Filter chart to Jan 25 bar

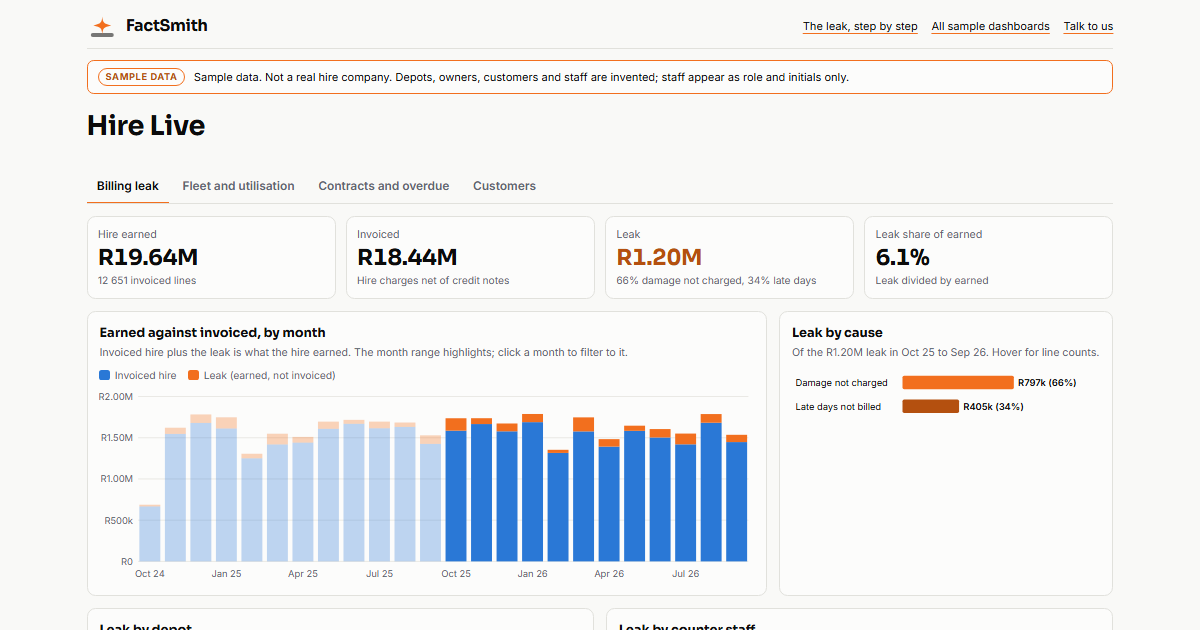[227, 489]
